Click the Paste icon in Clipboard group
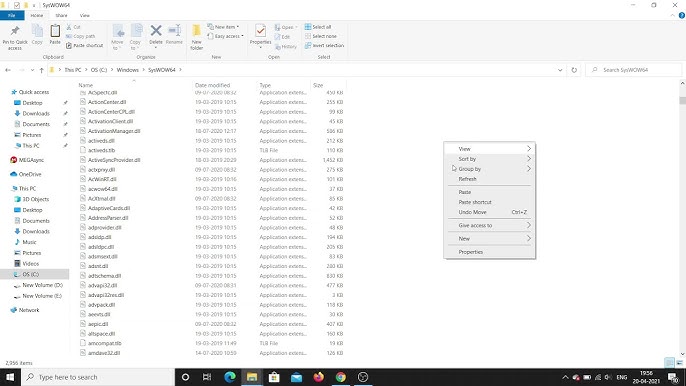Image resolution: width=686 pixels, height=386 pixels. pos(55,34)
